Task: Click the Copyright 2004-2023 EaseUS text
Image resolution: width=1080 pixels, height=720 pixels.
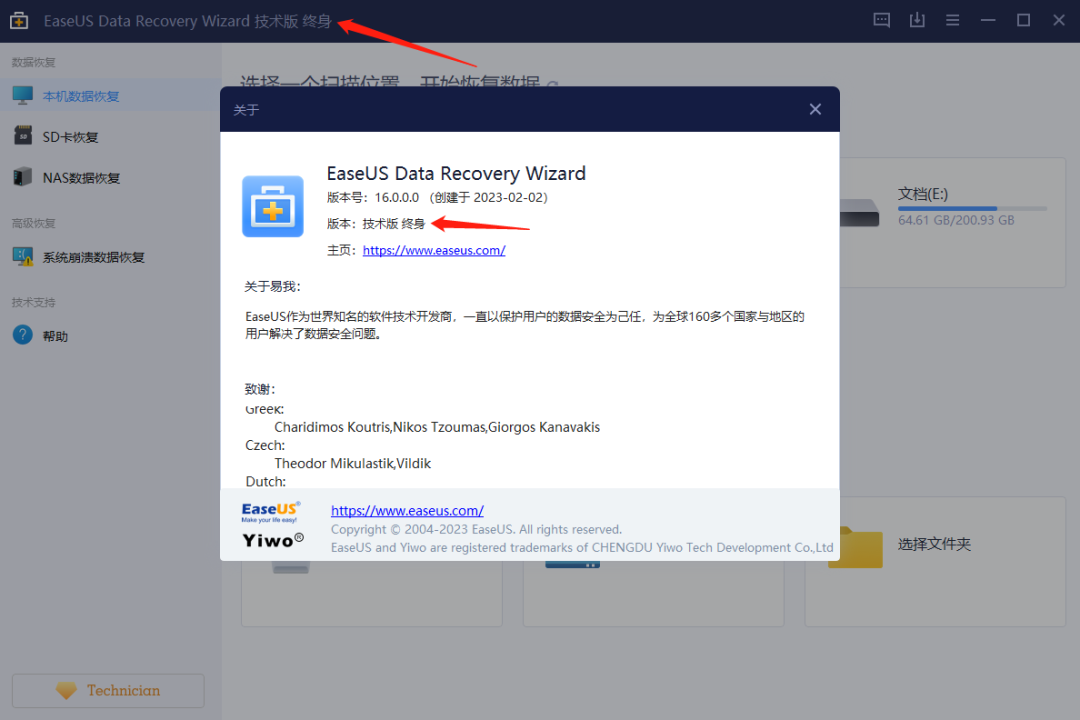Action: click(x=476, y=529)
